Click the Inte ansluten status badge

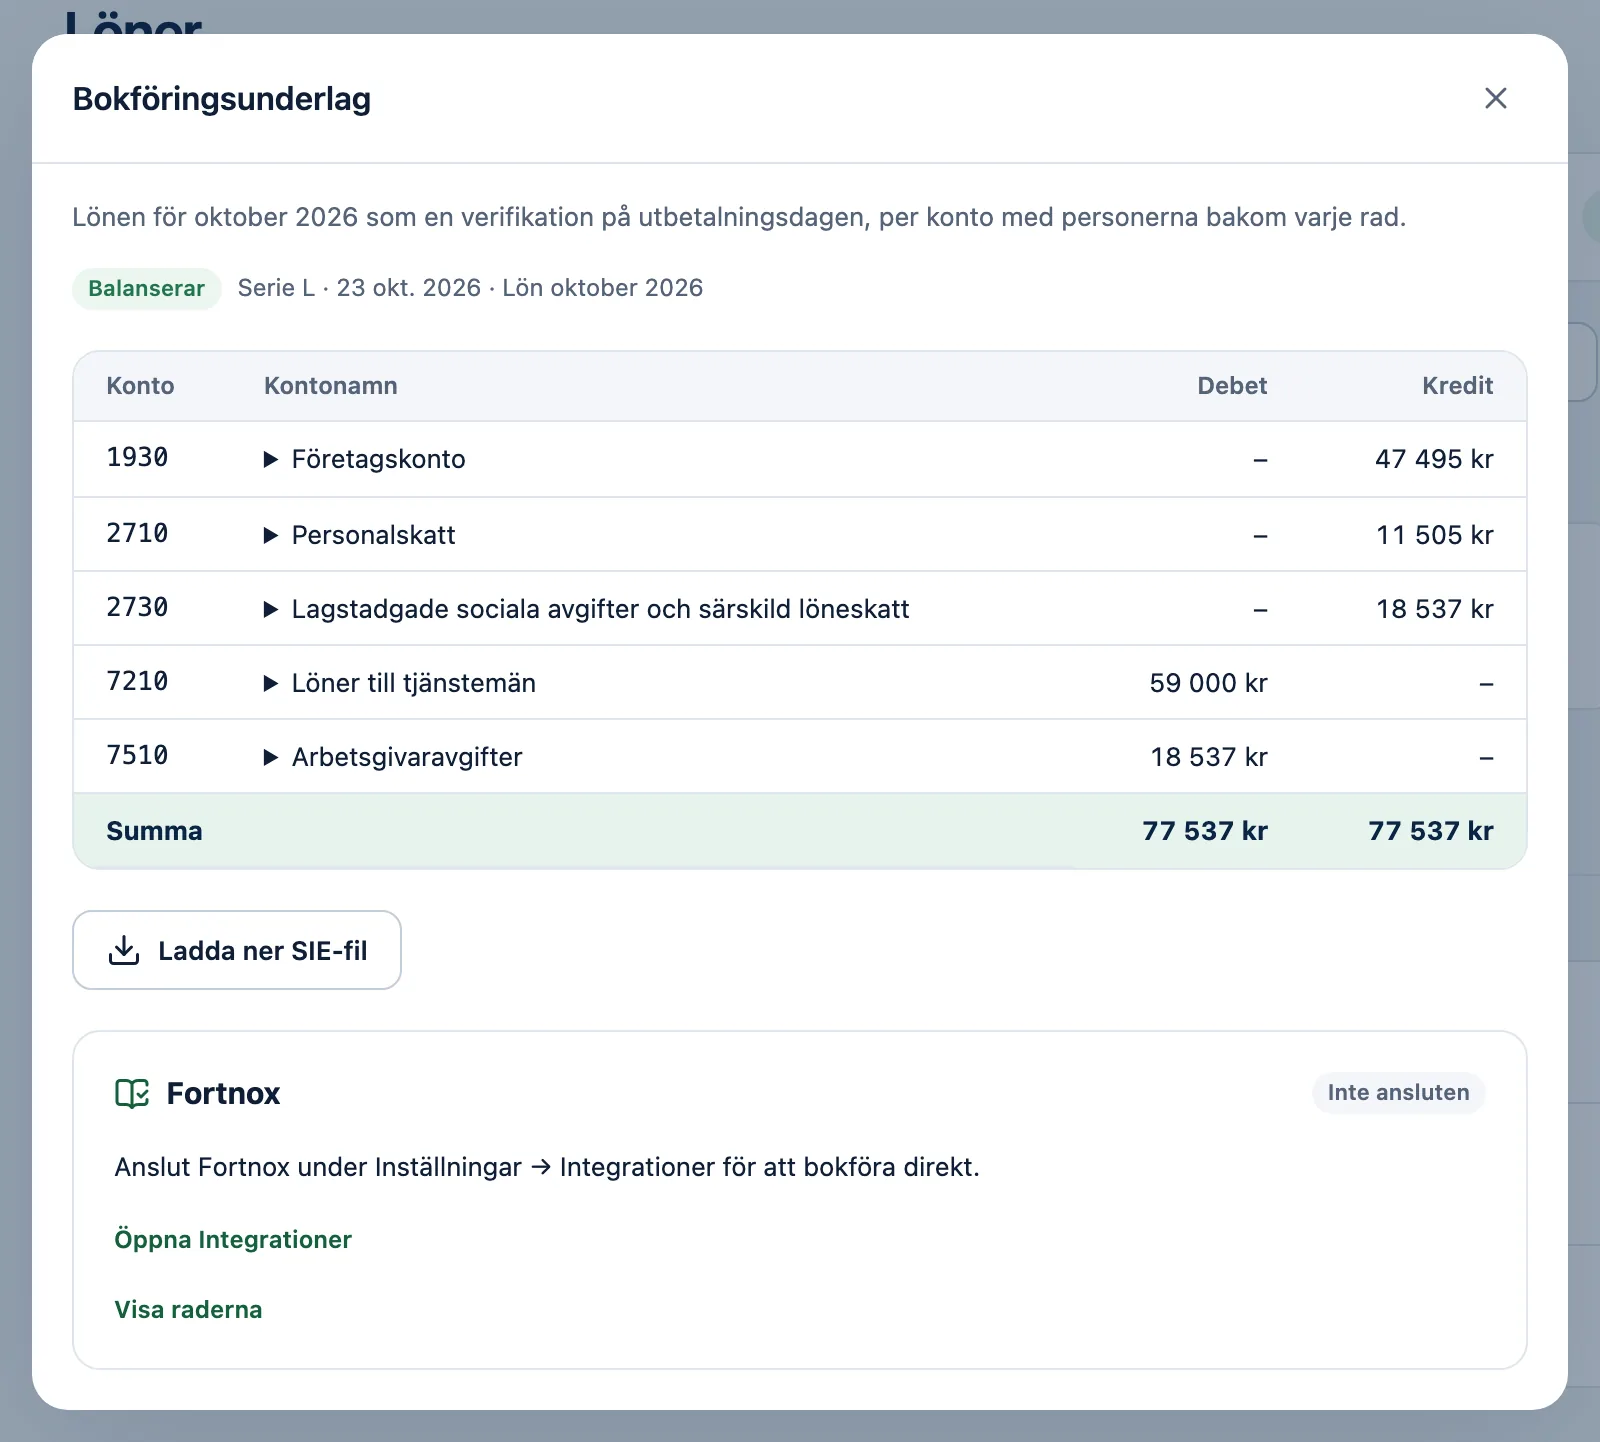1398,1092
